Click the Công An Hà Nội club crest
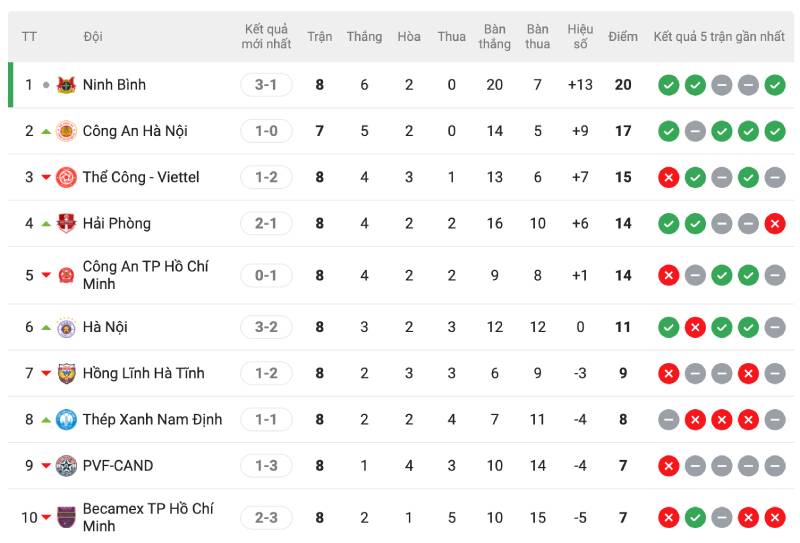Viewport: 800px width, 543px height. (66, 131)
